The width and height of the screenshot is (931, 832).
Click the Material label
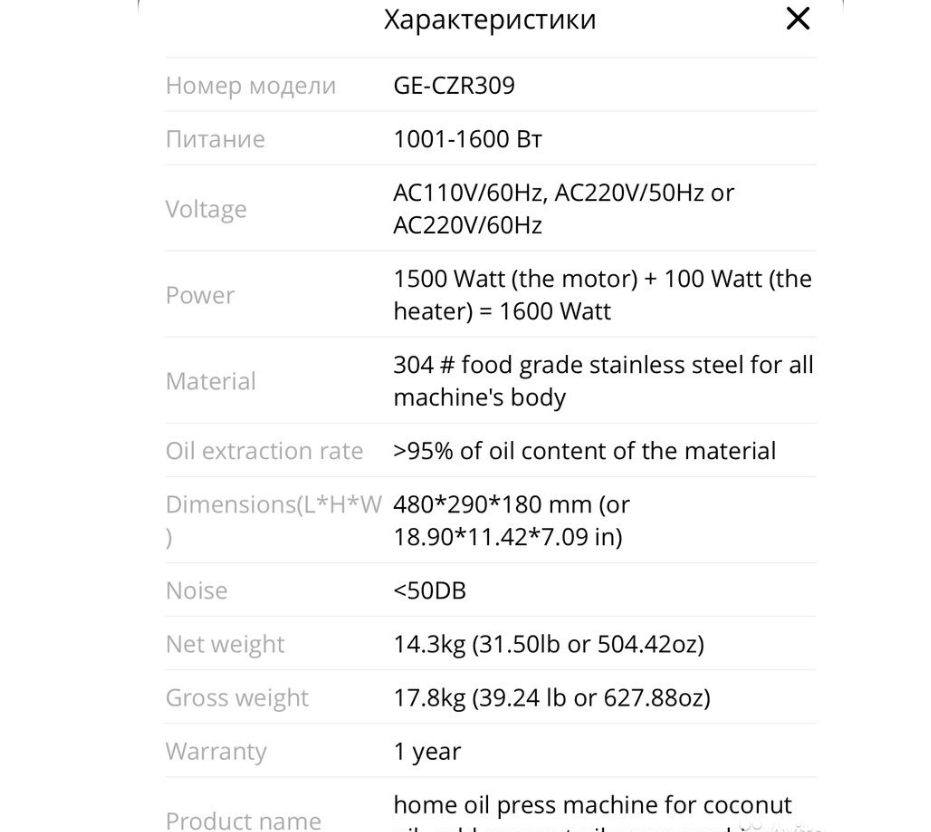(x=210, y=382)
